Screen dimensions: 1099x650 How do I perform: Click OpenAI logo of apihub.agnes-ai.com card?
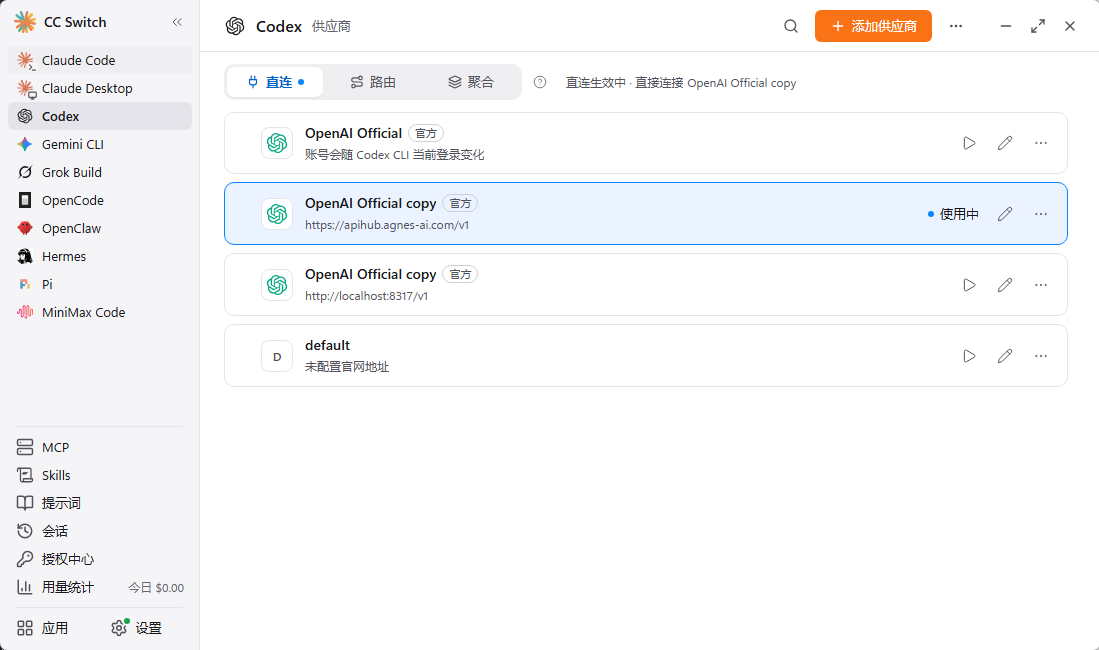pos(277,214)
